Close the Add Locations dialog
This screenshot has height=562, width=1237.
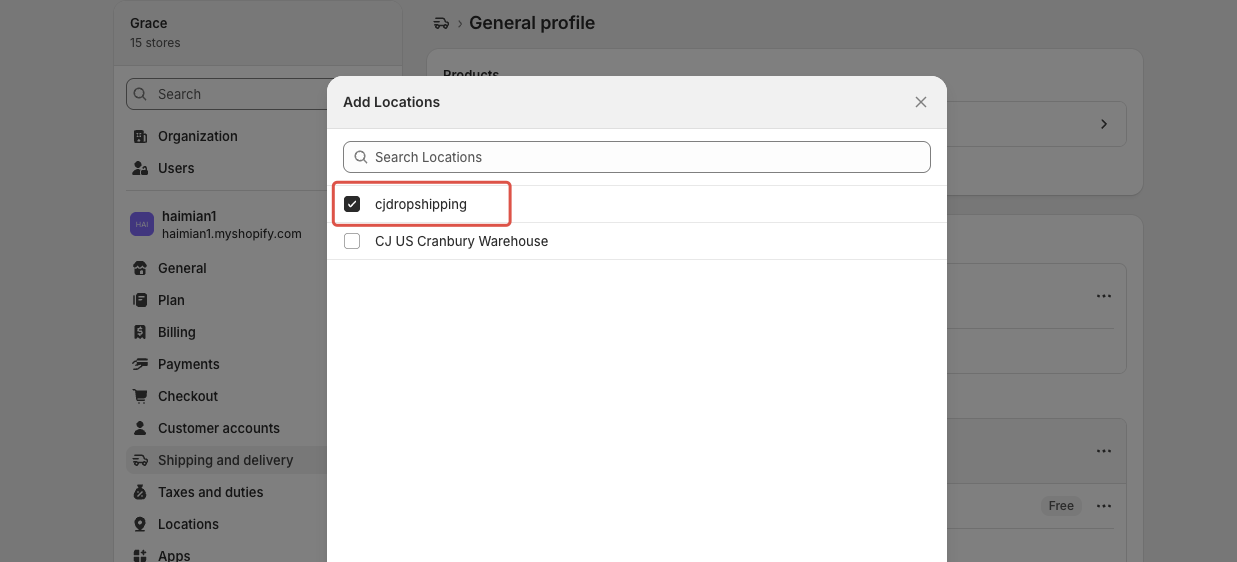coord(921,102)
